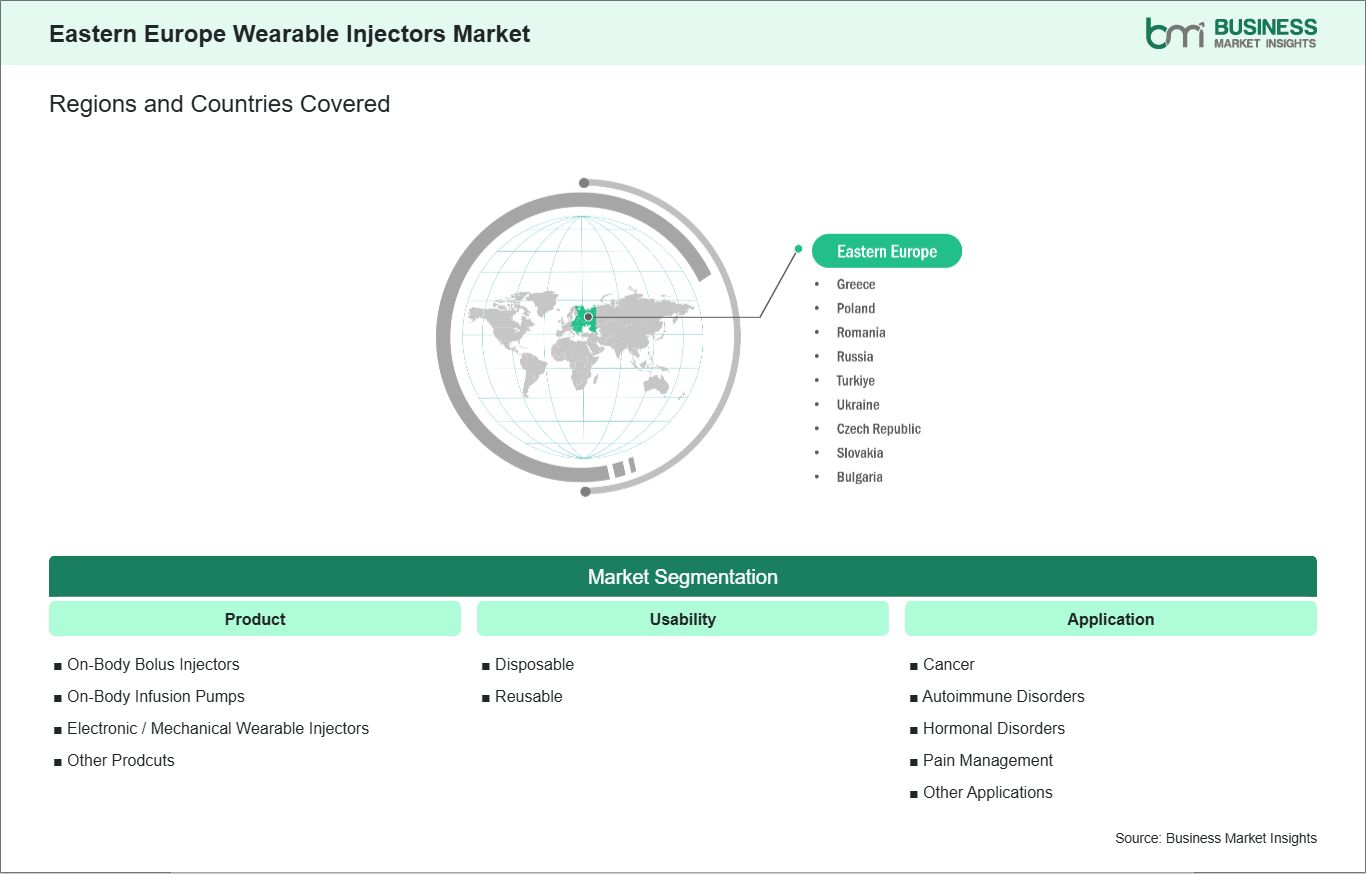Select the Usability segment header
This screenshot has width=1366, height=874.
tap(683, 619)
